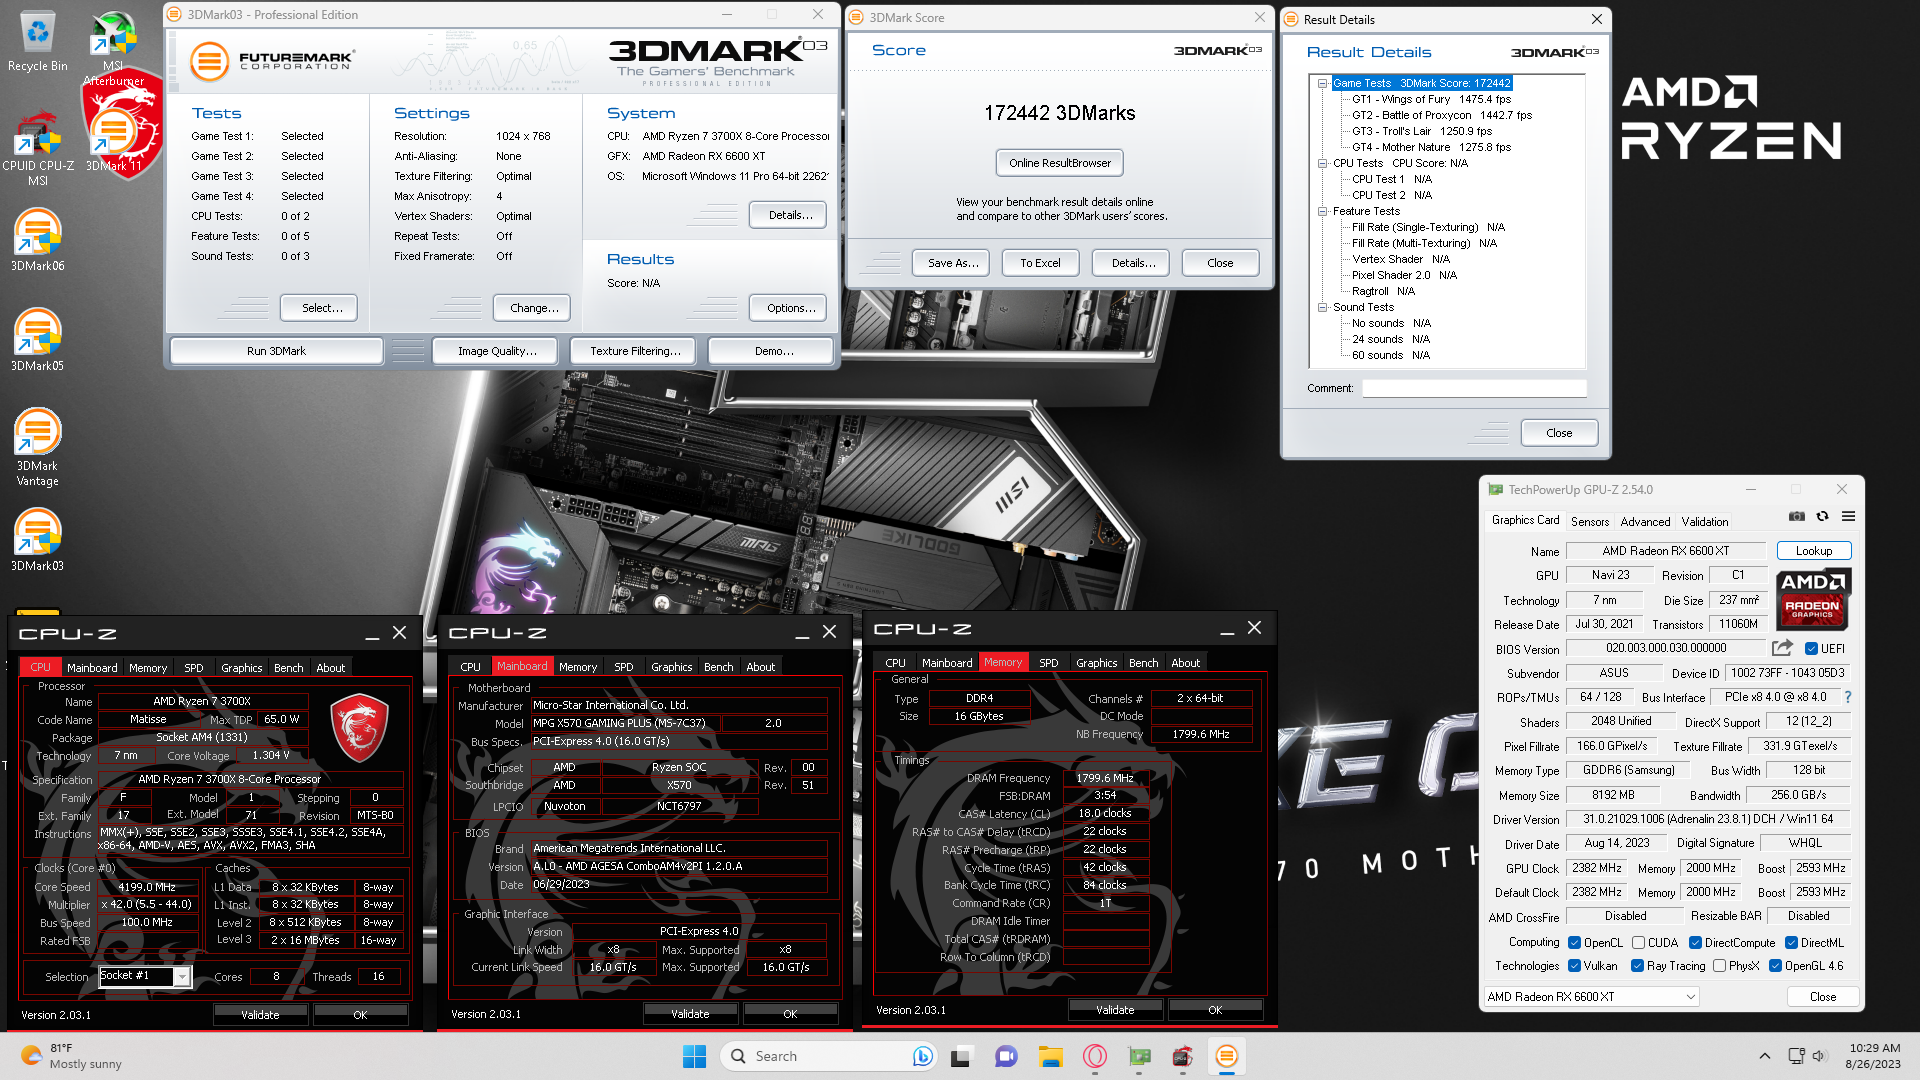The image size is (1920, 1080).
Task: Toggle the OpenCL checkbox
Action: click(1574, 942)
